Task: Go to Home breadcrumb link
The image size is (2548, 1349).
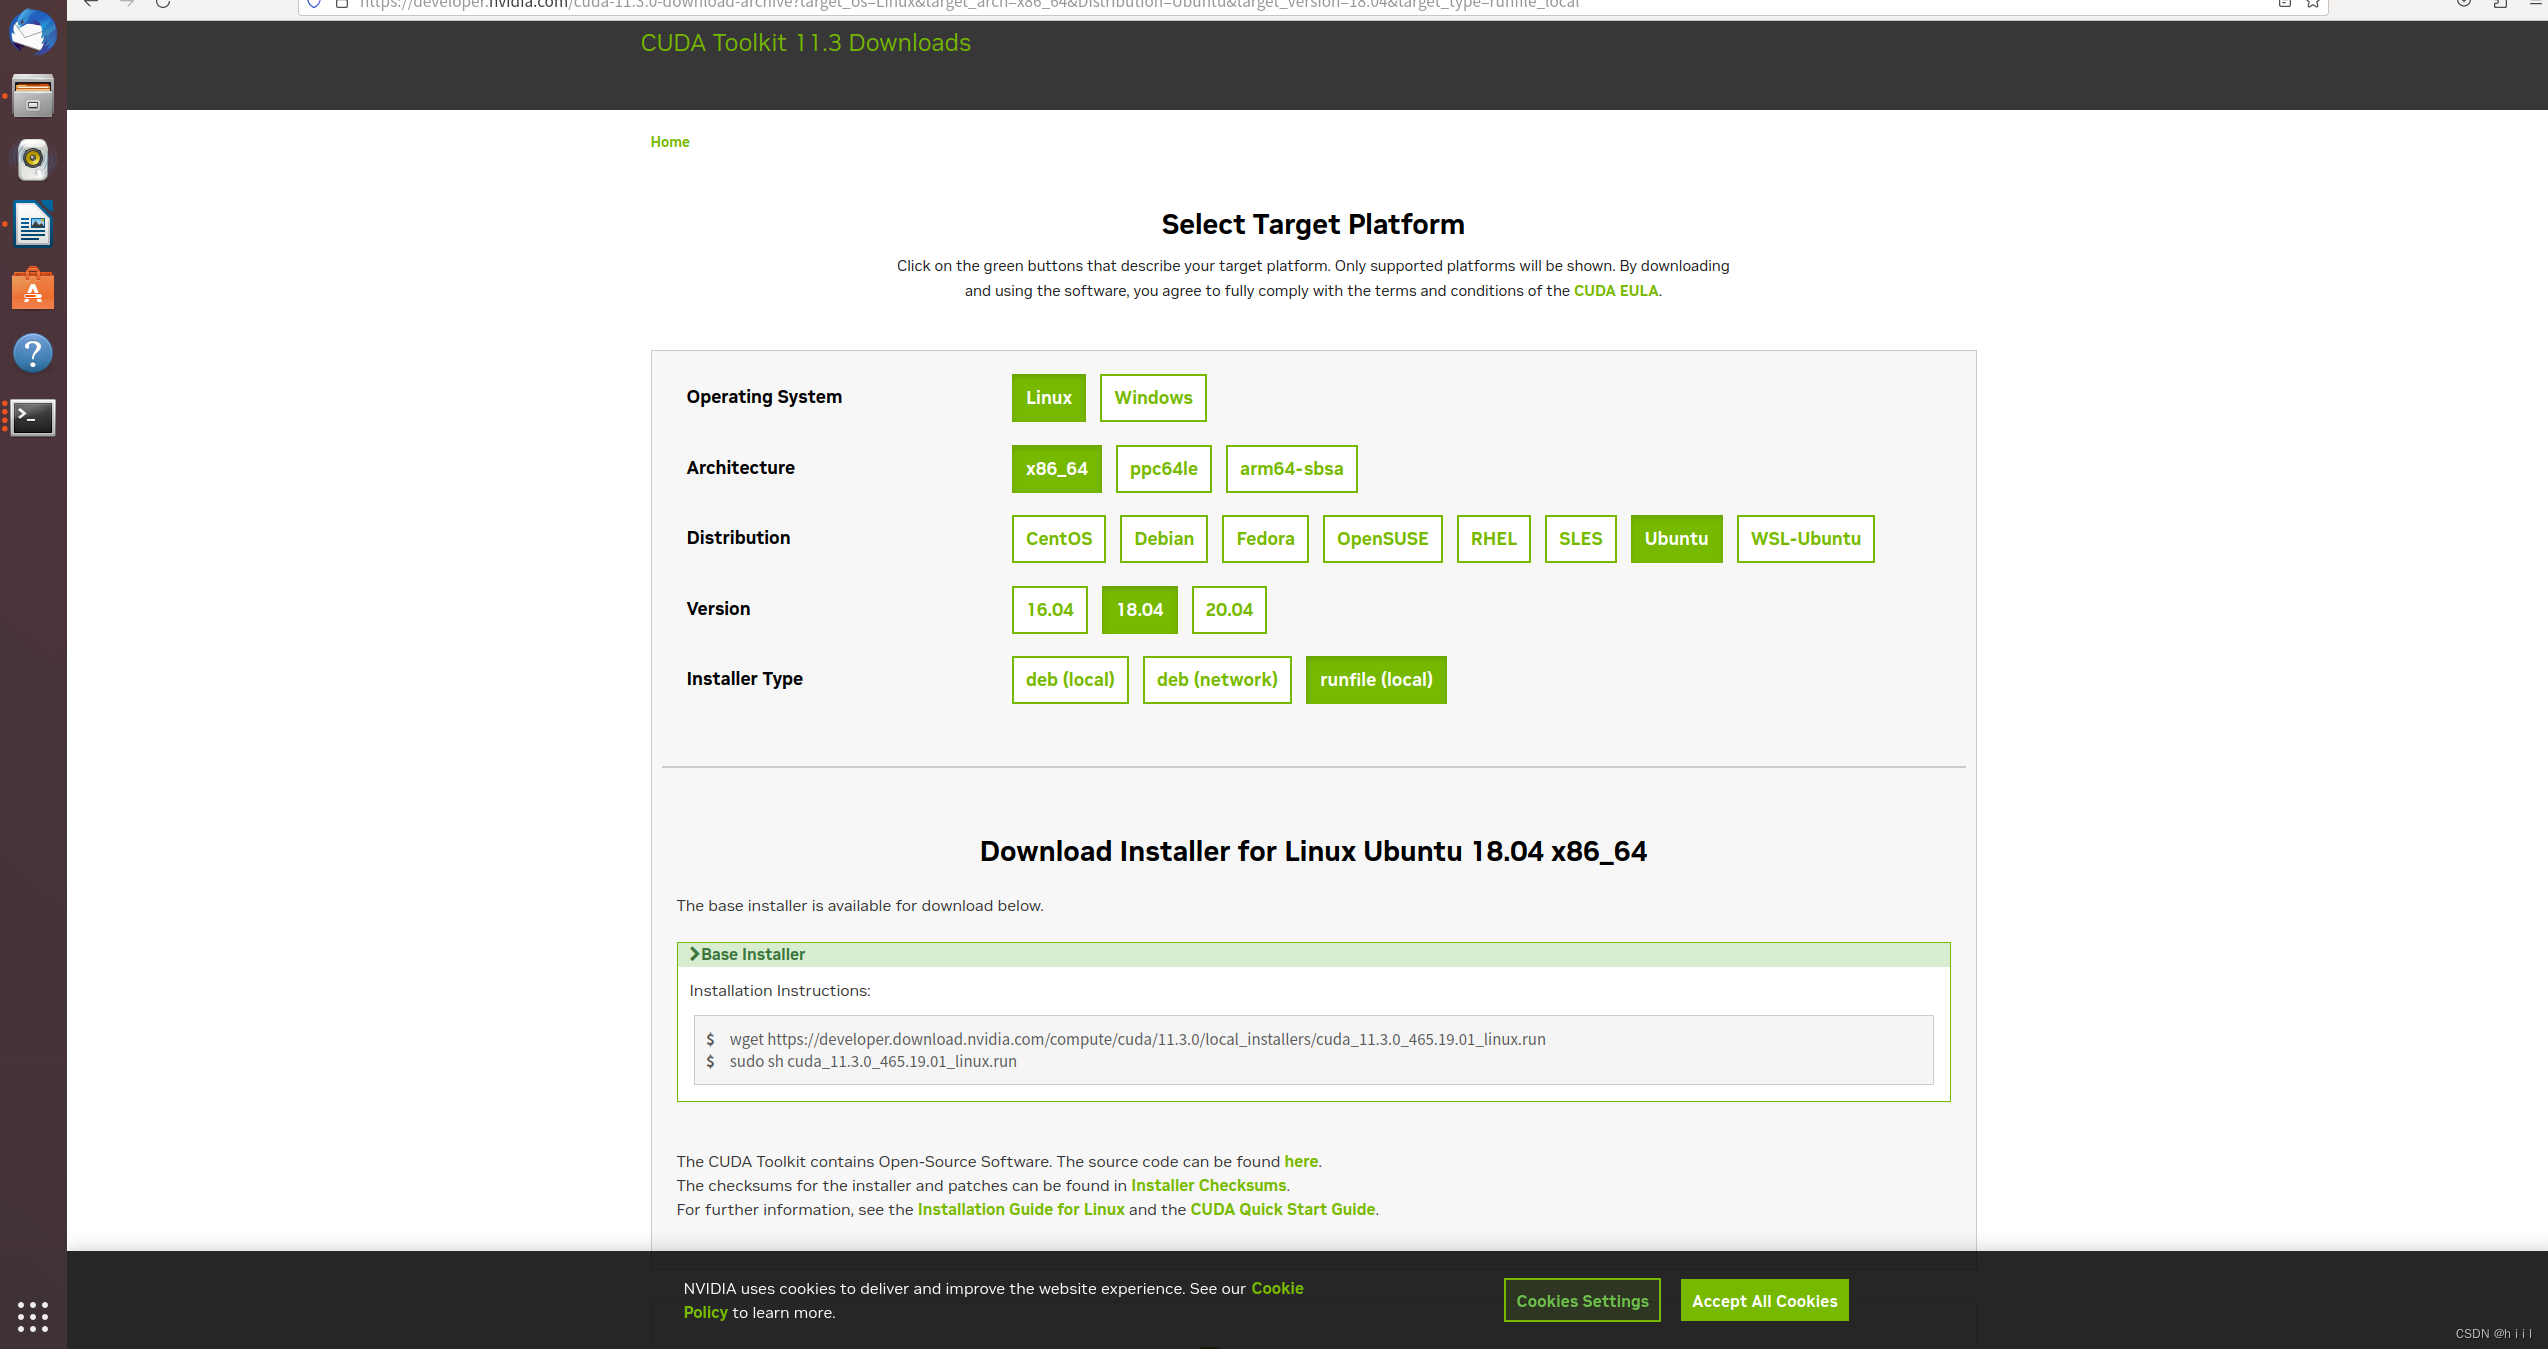Action: [x=669, y=142]
